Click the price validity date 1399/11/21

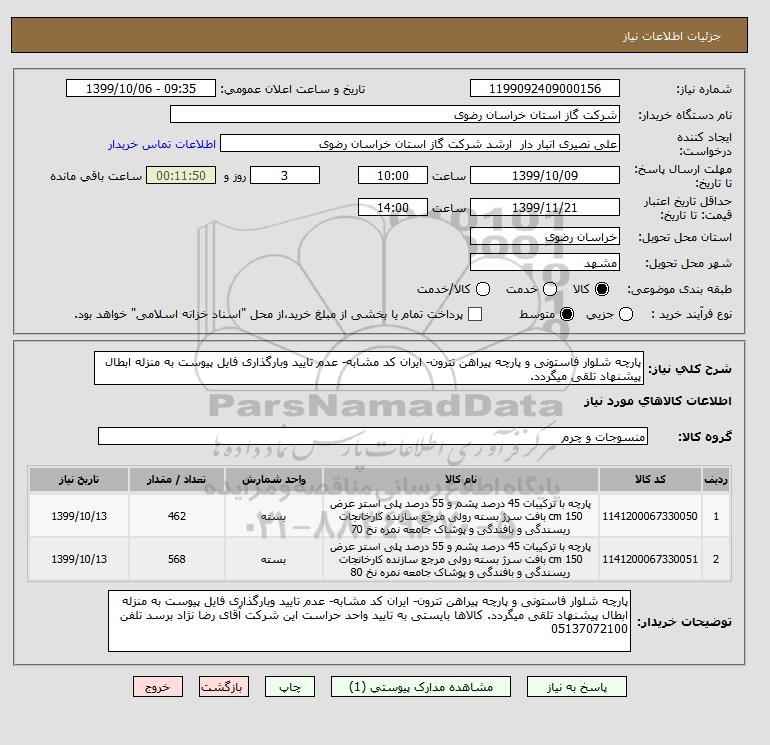click(545, 207)
